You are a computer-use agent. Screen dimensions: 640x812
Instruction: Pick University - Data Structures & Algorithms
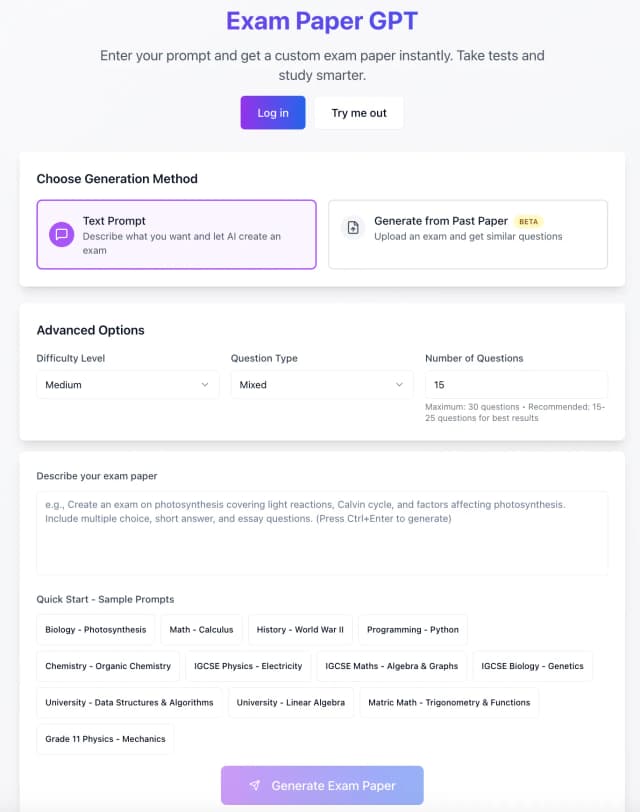coord(129,702)
